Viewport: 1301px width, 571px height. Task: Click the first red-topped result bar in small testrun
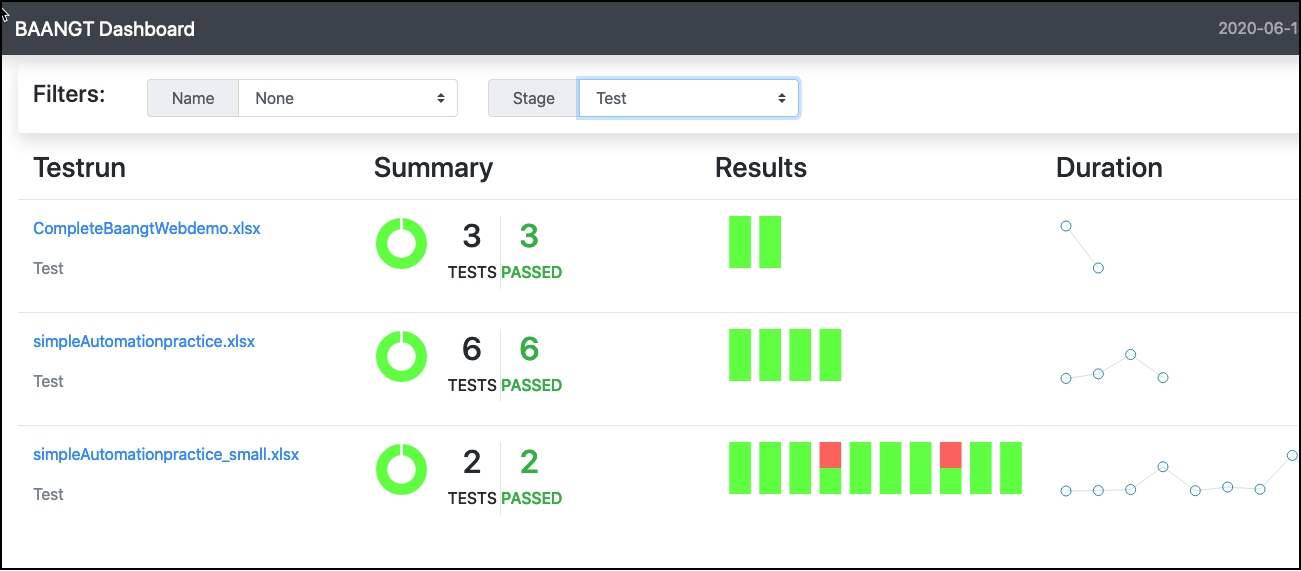point(830,468)
